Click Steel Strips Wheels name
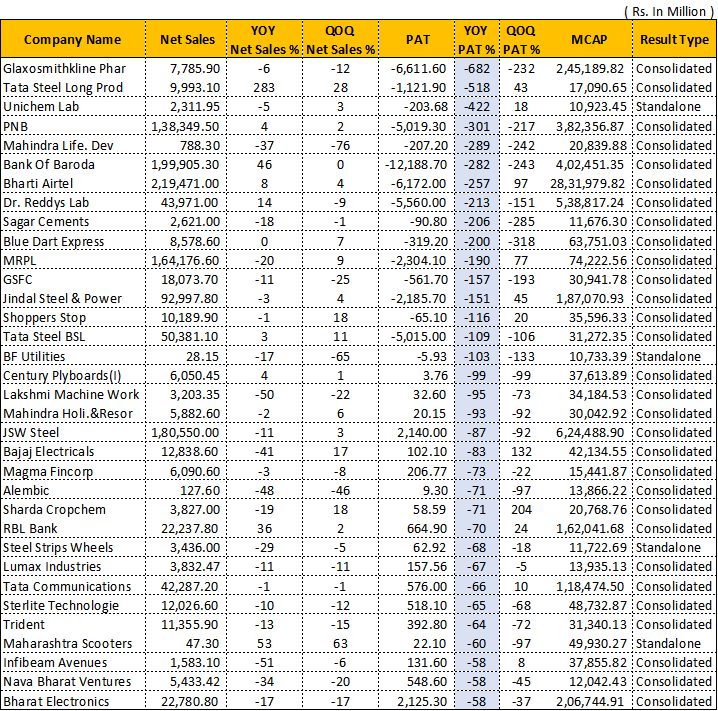This screenshot has width=718, height=711. coord(58,548)
